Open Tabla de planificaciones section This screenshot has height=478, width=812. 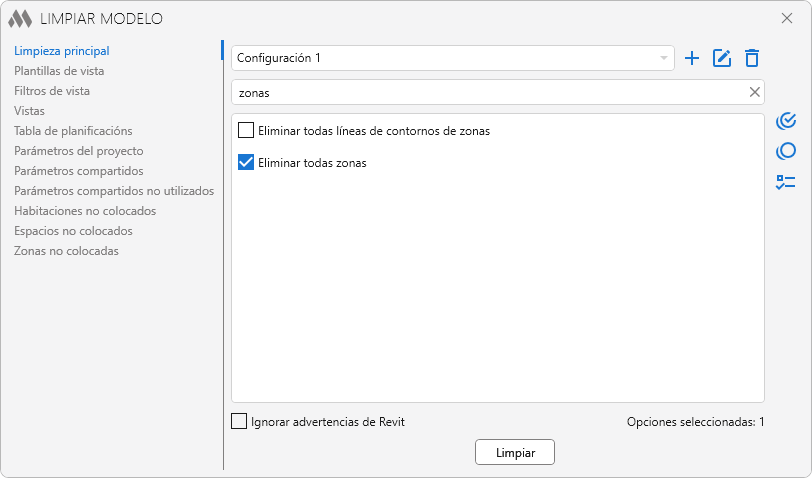coord(73,131)
